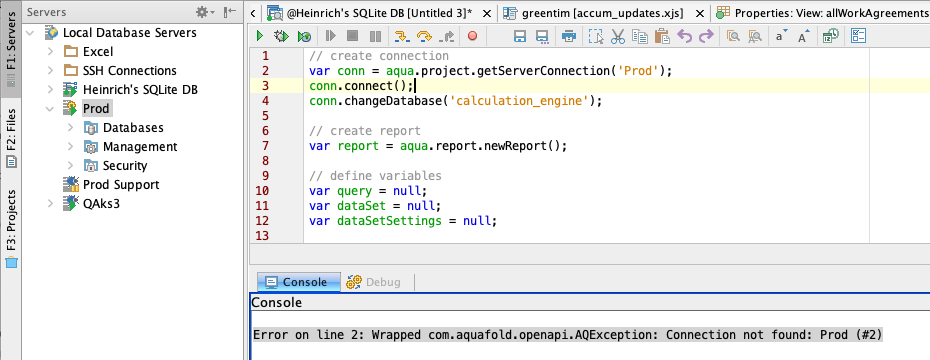The height and width of the screenshot is (360, 930).
Task: Click the play-with-globe run icon
Action: click(x=304, y=37)
